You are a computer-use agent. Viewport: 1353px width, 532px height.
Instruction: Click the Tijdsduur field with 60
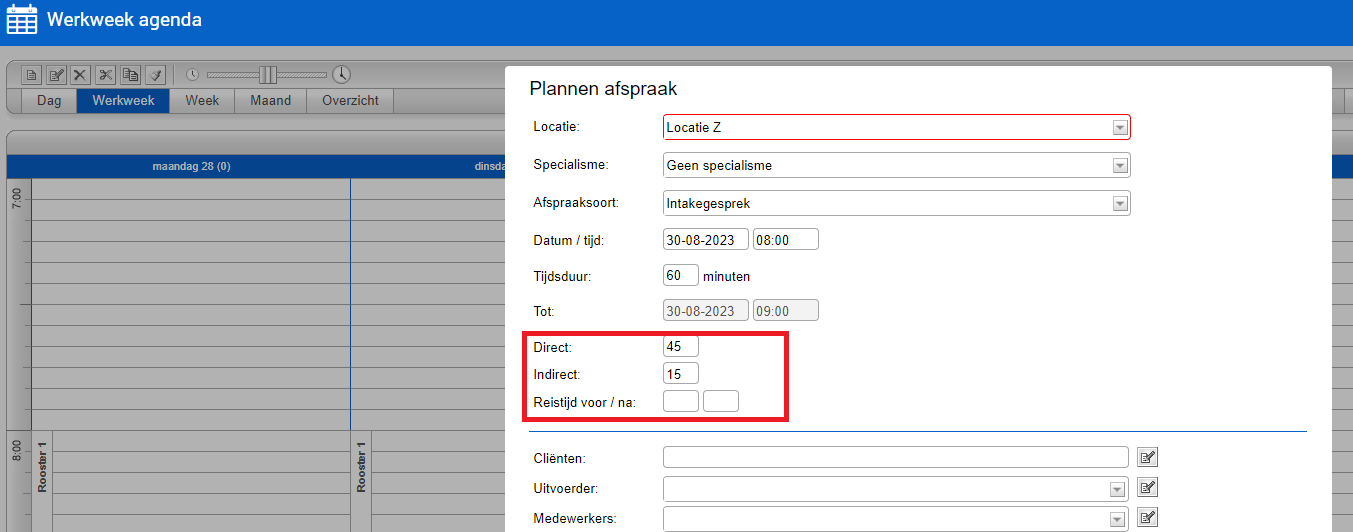tap(681, 275)
